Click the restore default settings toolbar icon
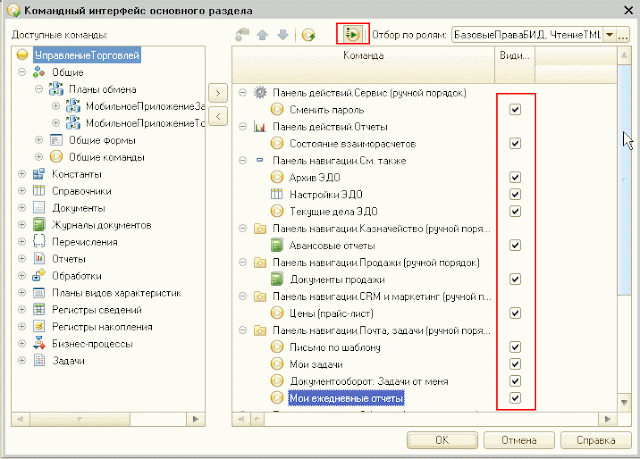This screenshot has width=640, height=459. (309, 35)
